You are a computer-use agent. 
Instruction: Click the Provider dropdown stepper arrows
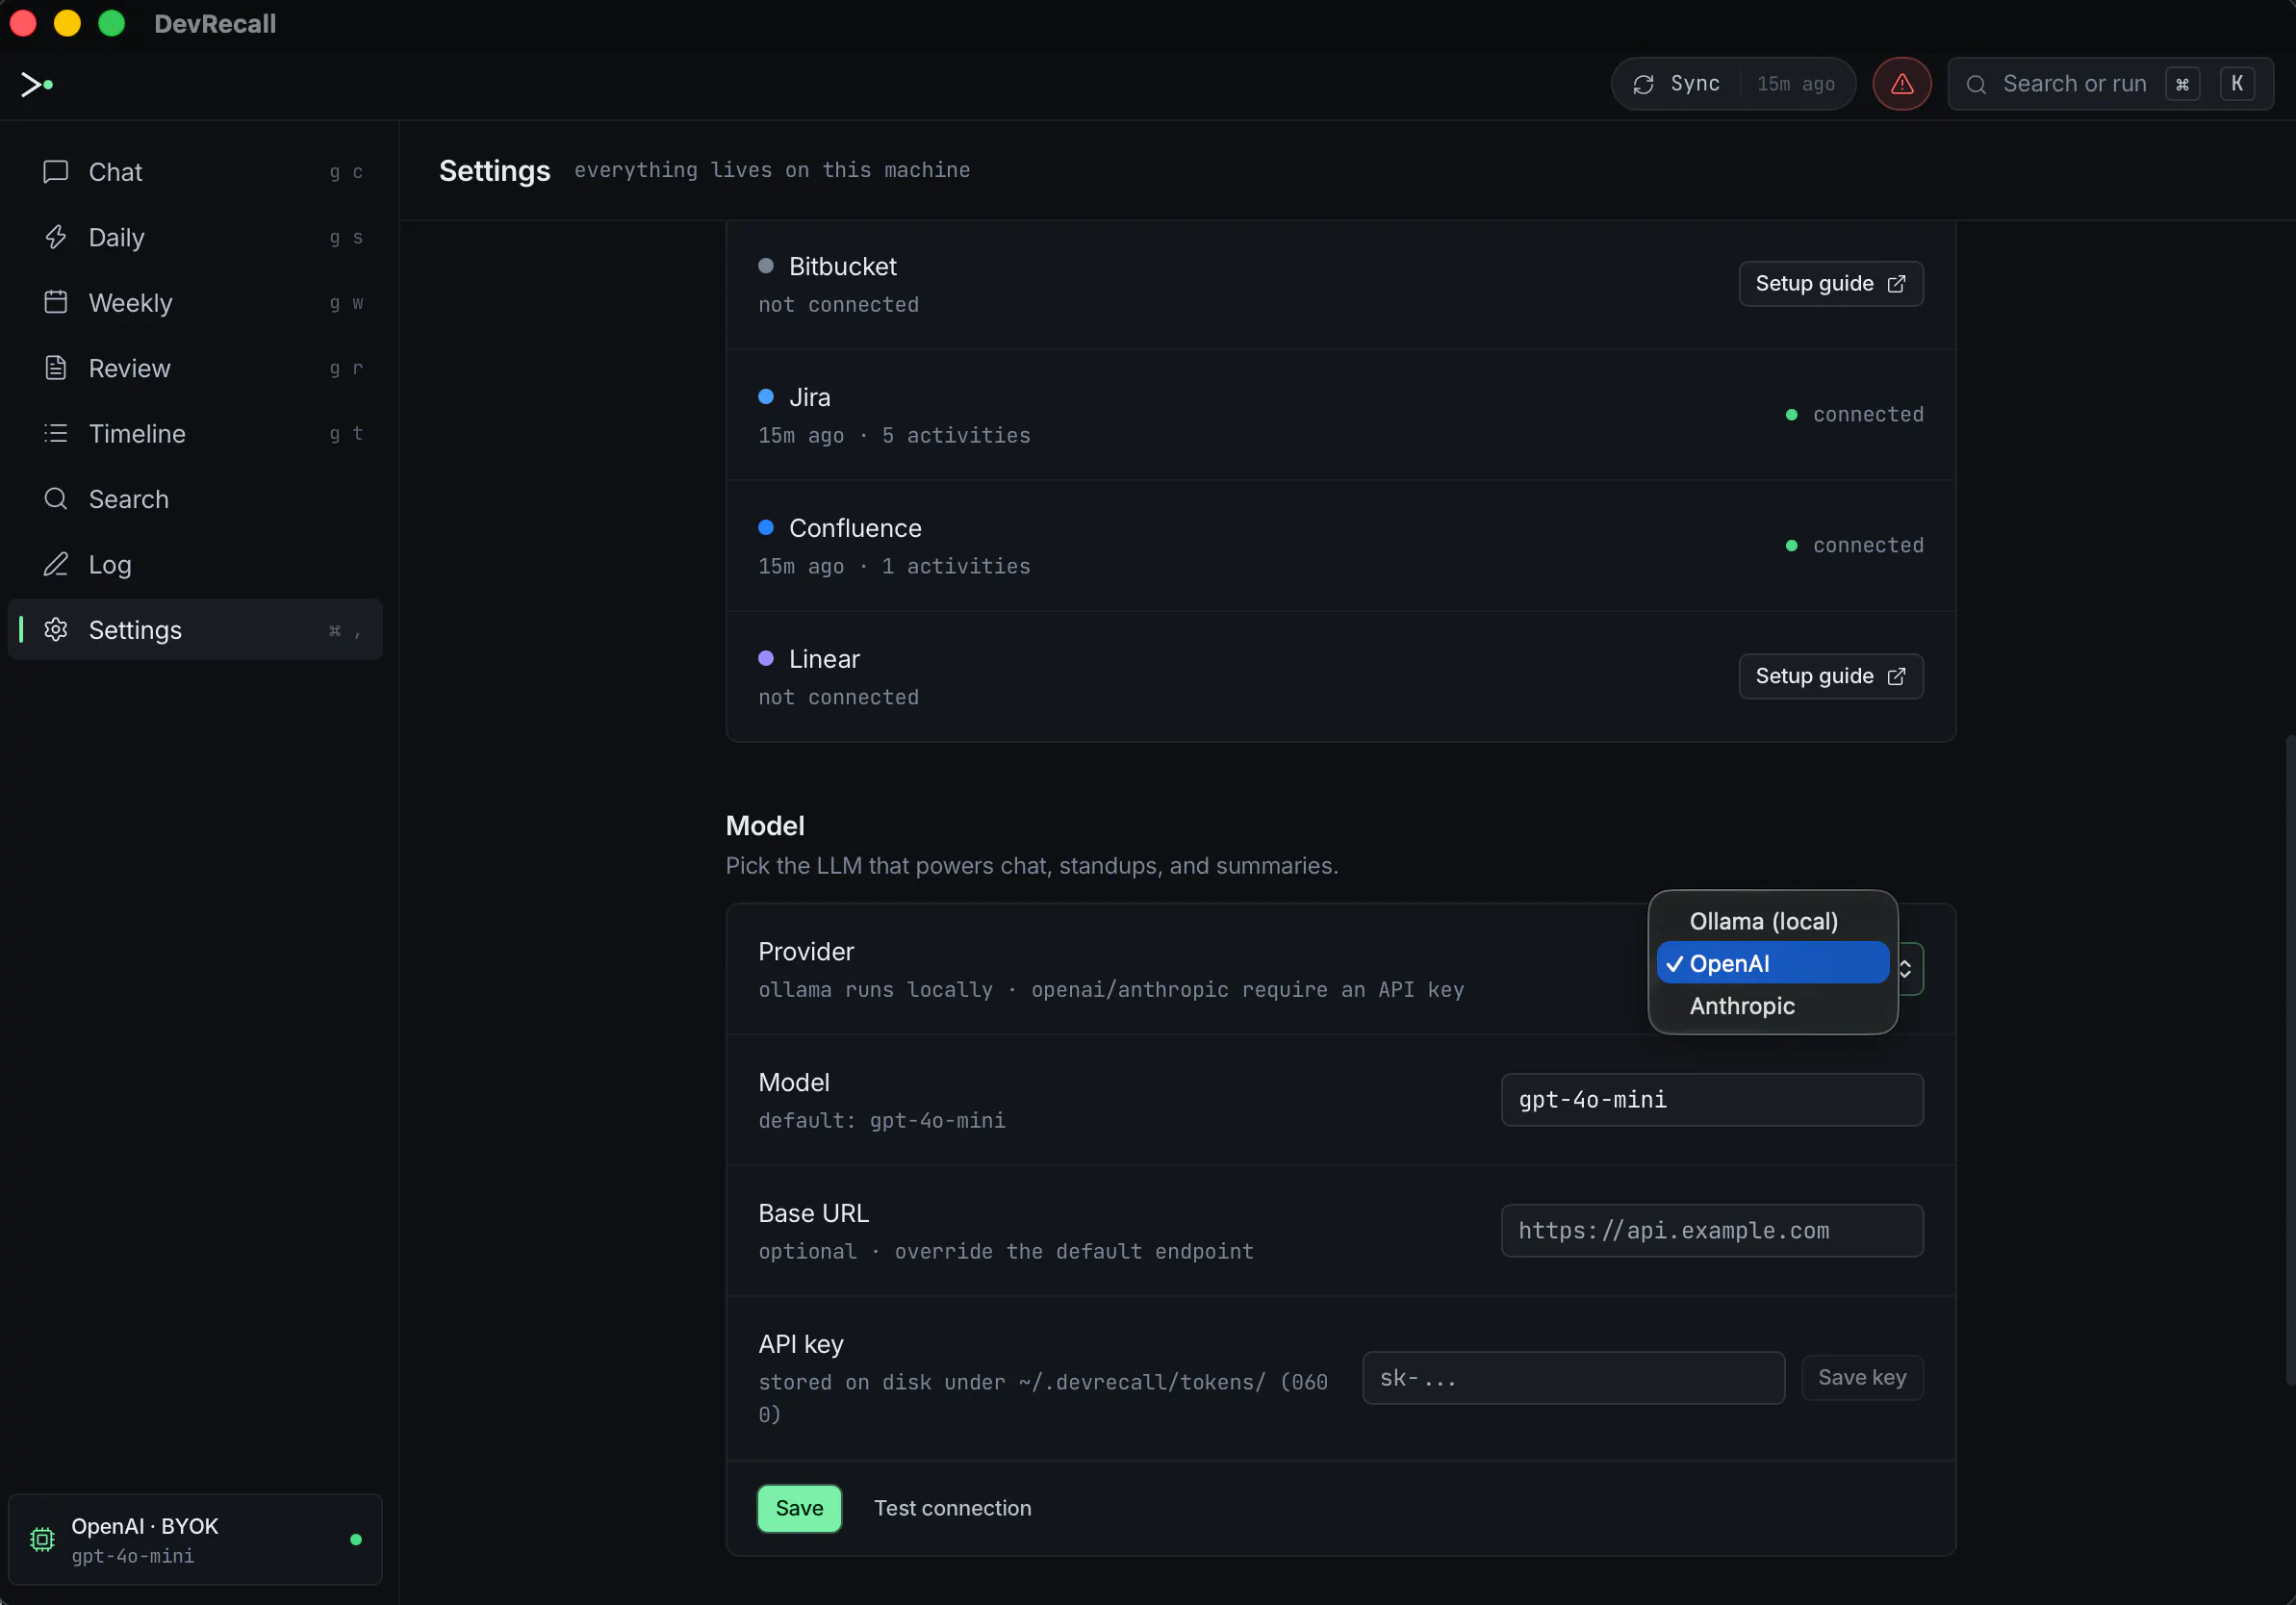[x=1906, y=969]
